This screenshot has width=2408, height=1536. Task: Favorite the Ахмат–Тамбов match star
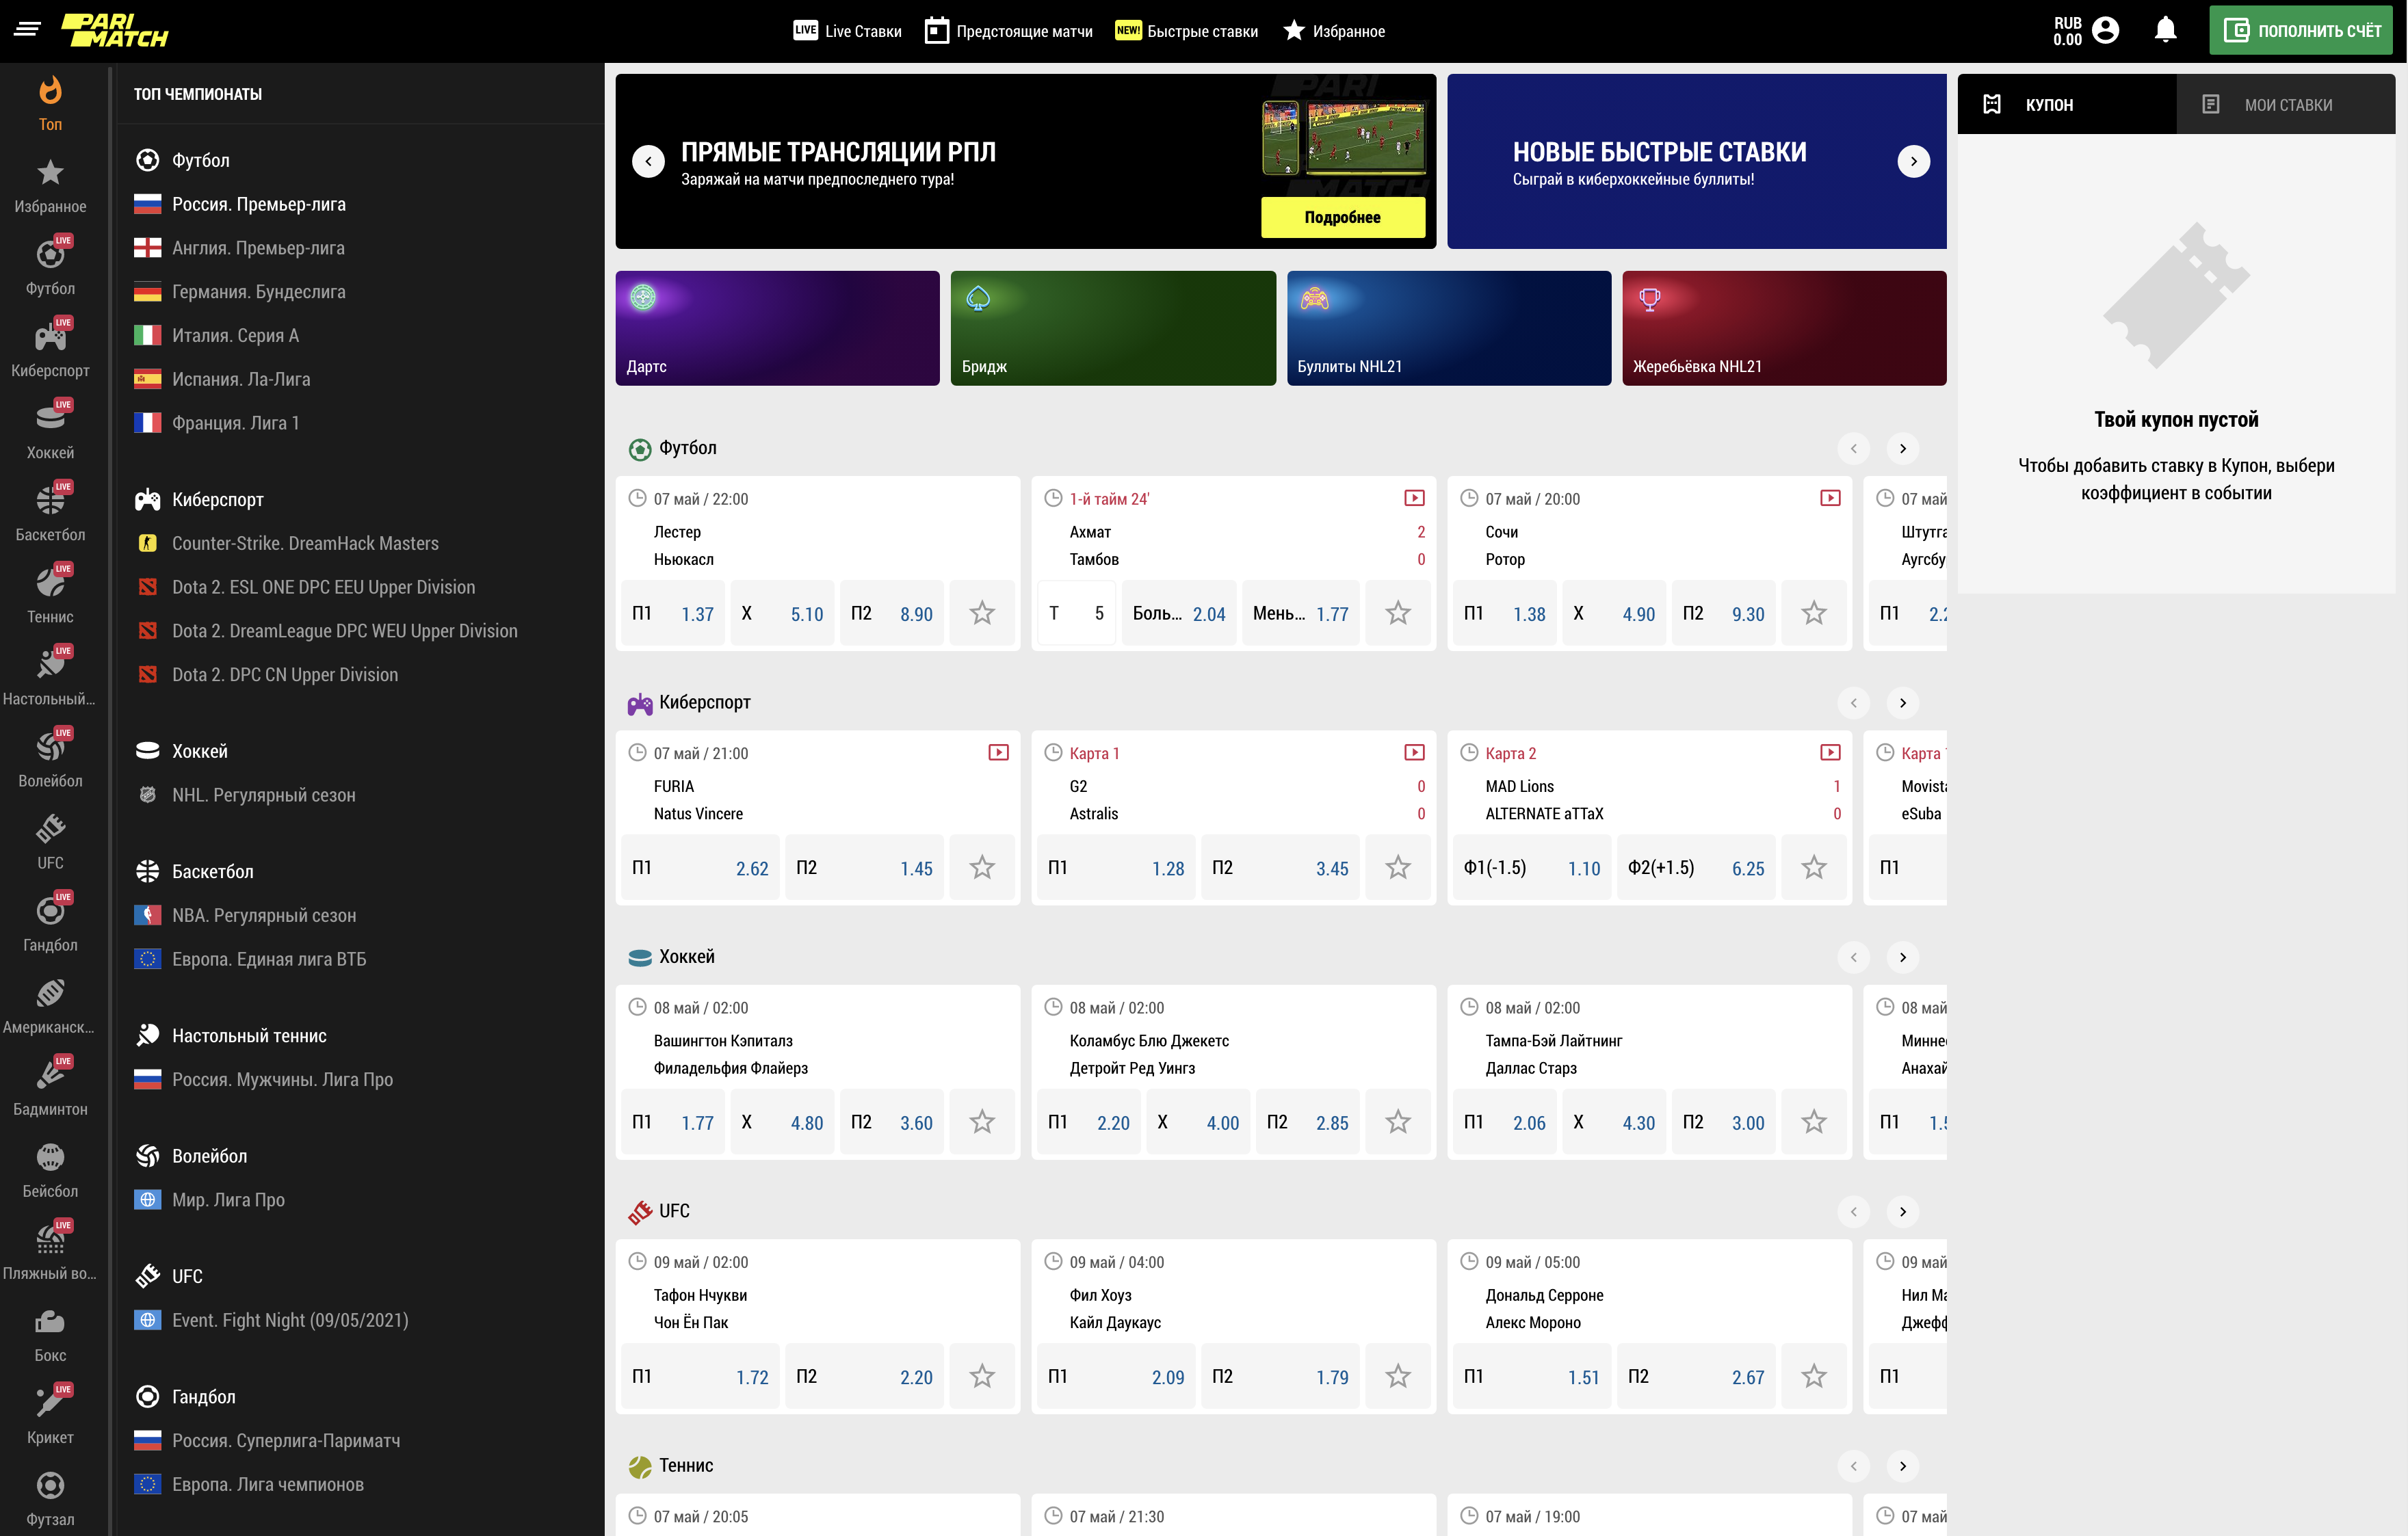click(x=1398, y=613)
